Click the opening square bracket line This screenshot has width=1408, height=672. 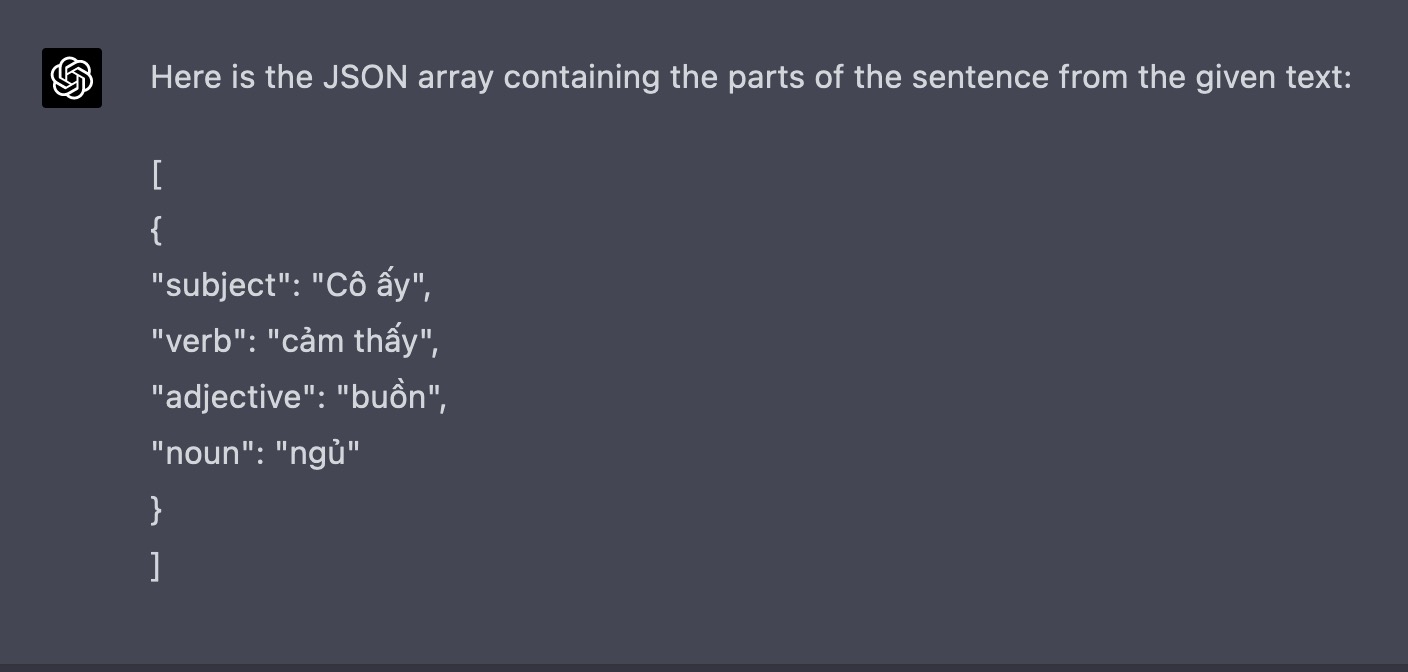pos(156,175)
